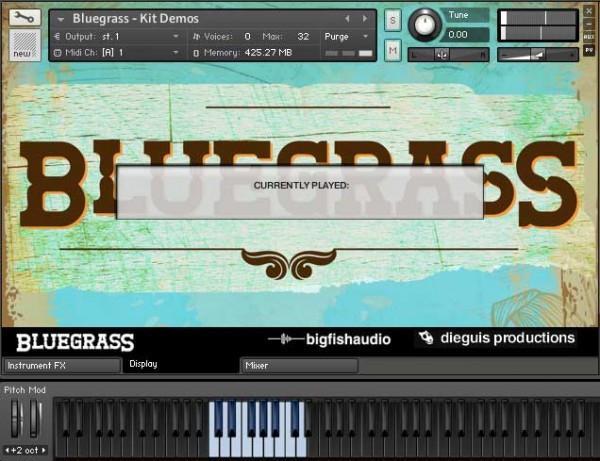Click the Voices icon

[x=196, y=36]
